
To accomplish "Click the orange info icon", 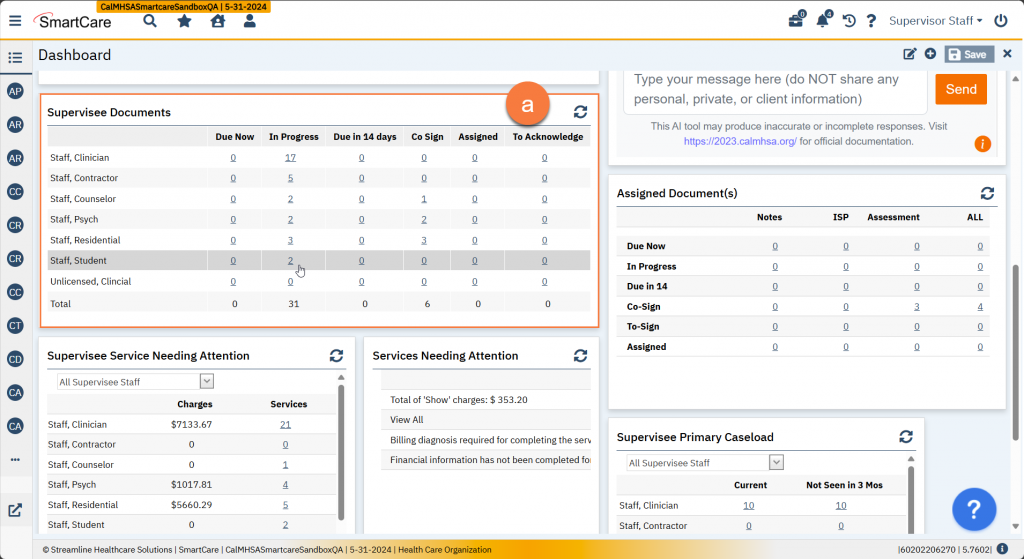I will pyautogui.click(x=983, y=144).
